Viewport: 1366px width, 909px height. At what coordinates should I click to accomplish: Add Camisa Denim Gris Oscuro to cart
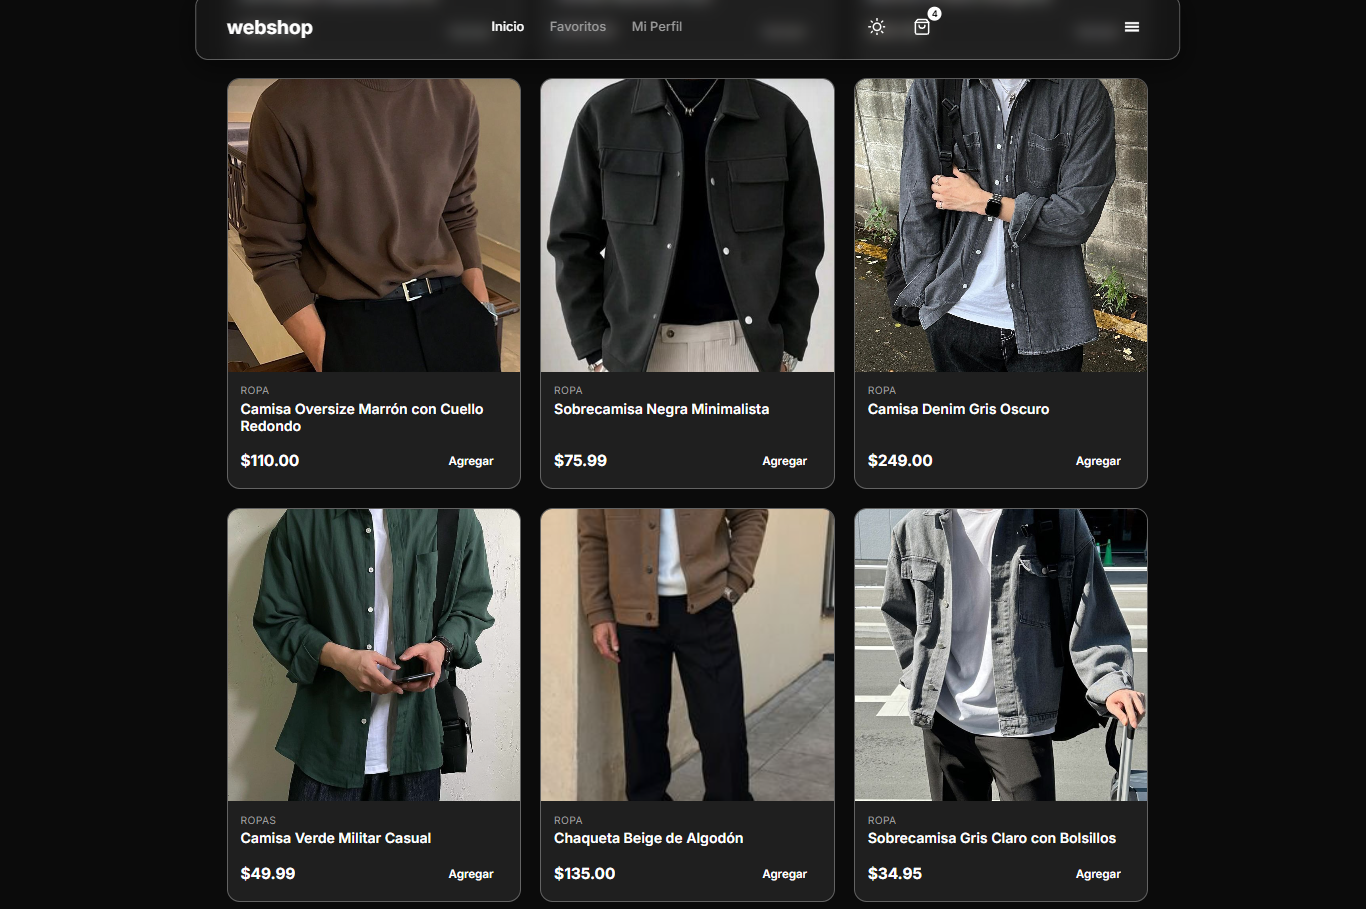(x=1097, y=461)
